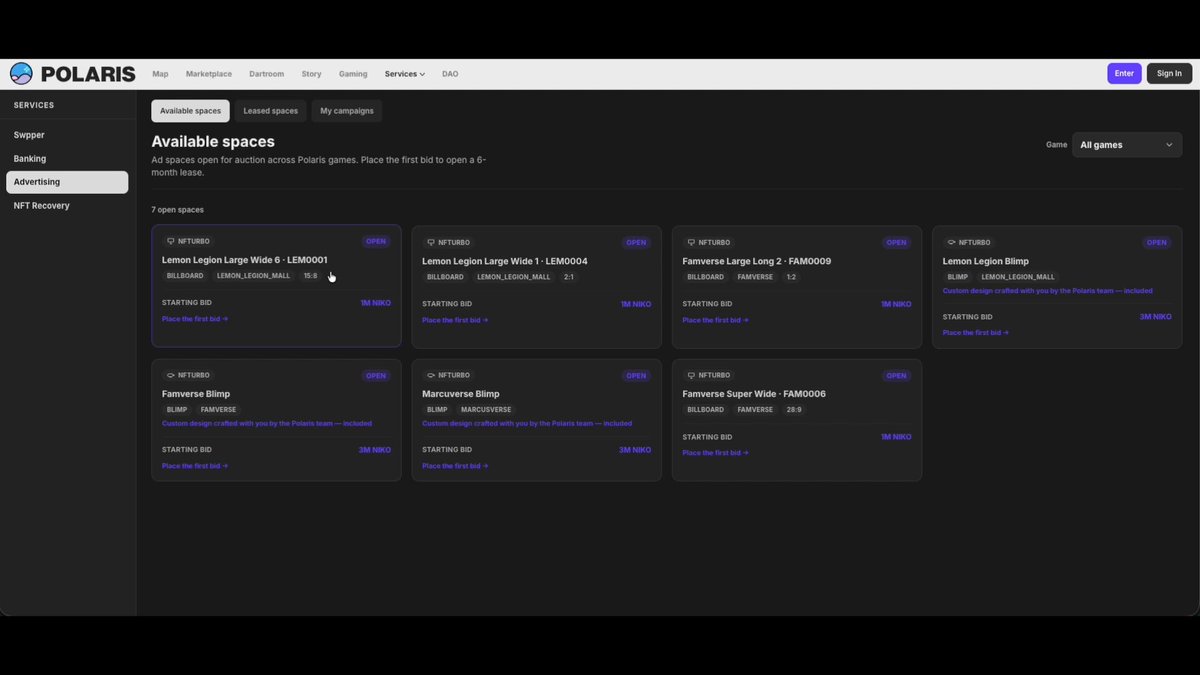The width and height of the screenshot is (1200, 675).
Task: Click the "Marcuverse Blimp" card title
Action: coord(461,394)
